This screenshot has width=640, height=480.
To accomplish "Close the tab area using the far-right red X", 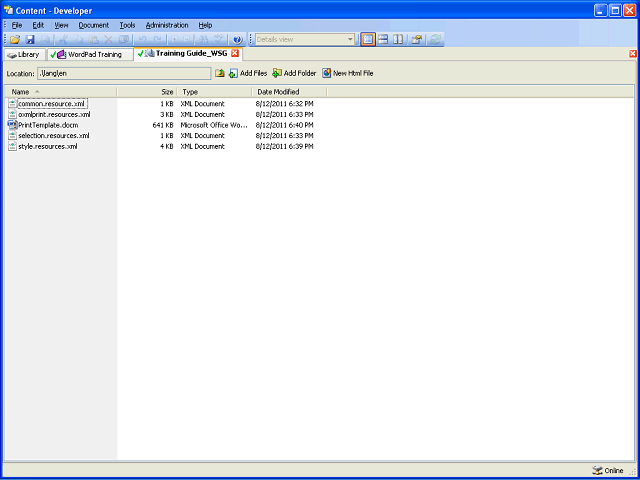I will point(633,54).
